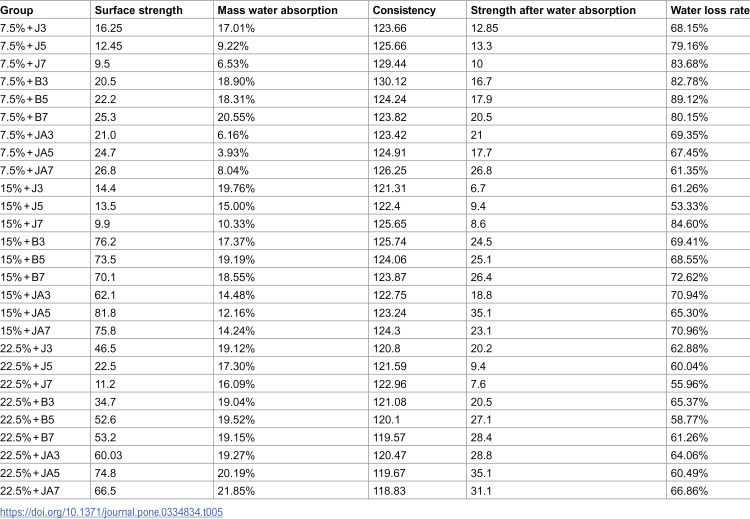Open the doi.org journal.pone.0334834.t005 link
Screen dimensions: 750x519
[111, 512]
